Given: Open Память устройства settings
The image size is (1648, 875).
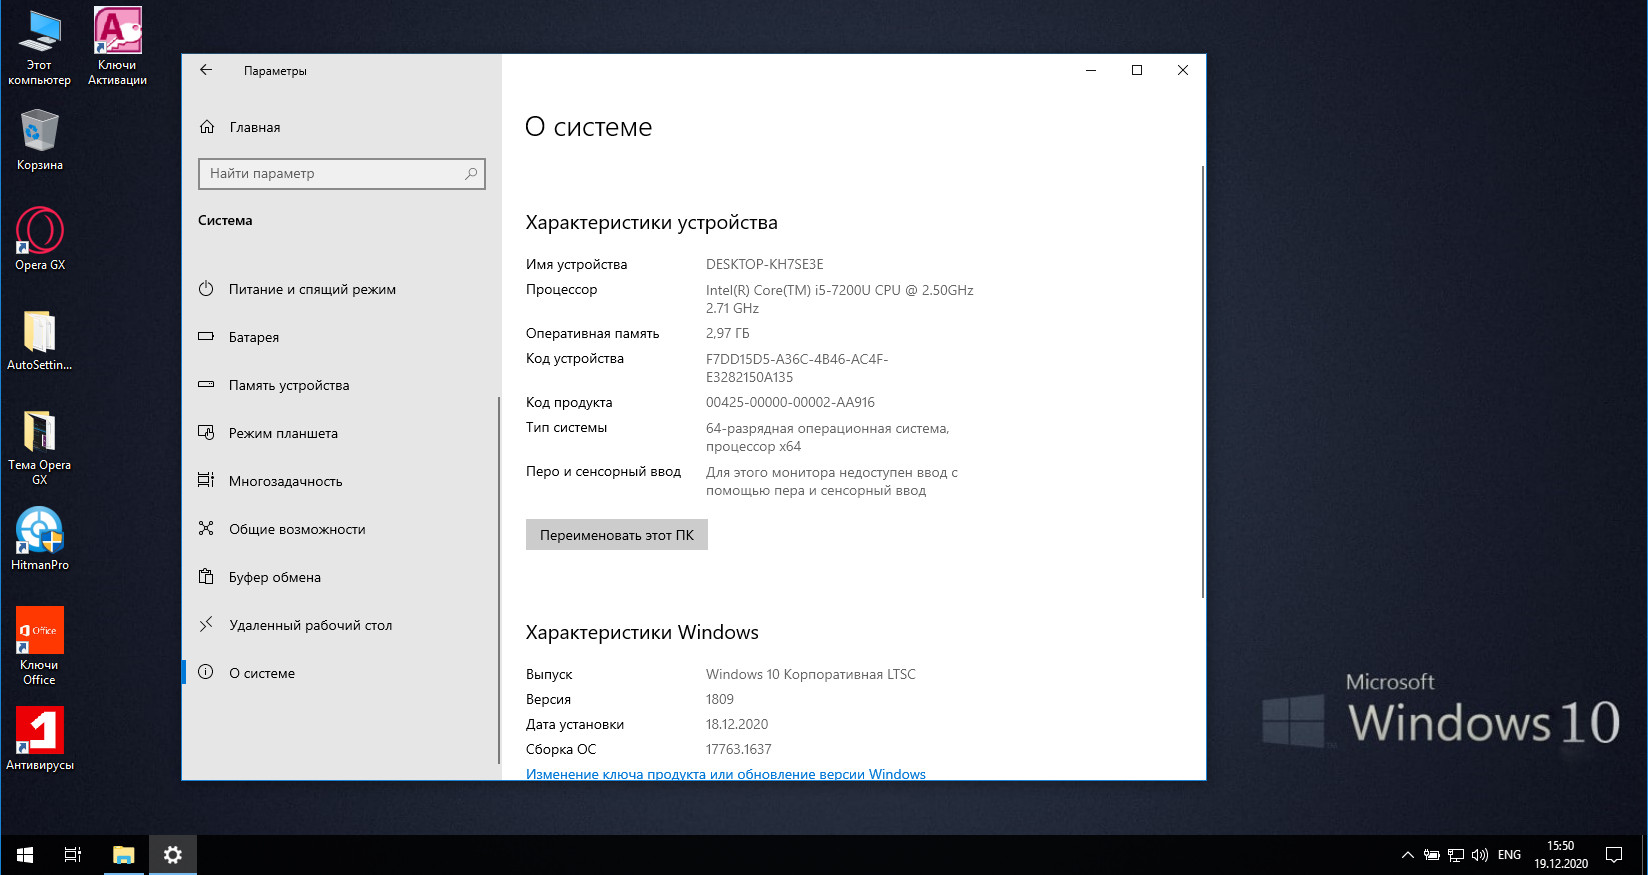Looking at the screenshot, I should [340, 385].
